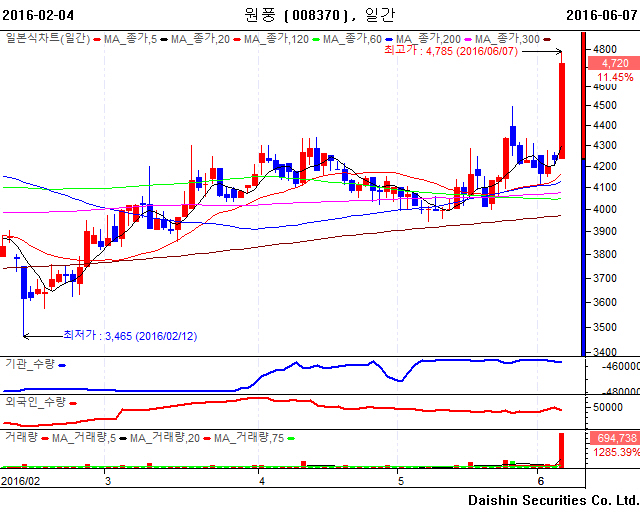Click the 3800 price axis label

[605, 254]
